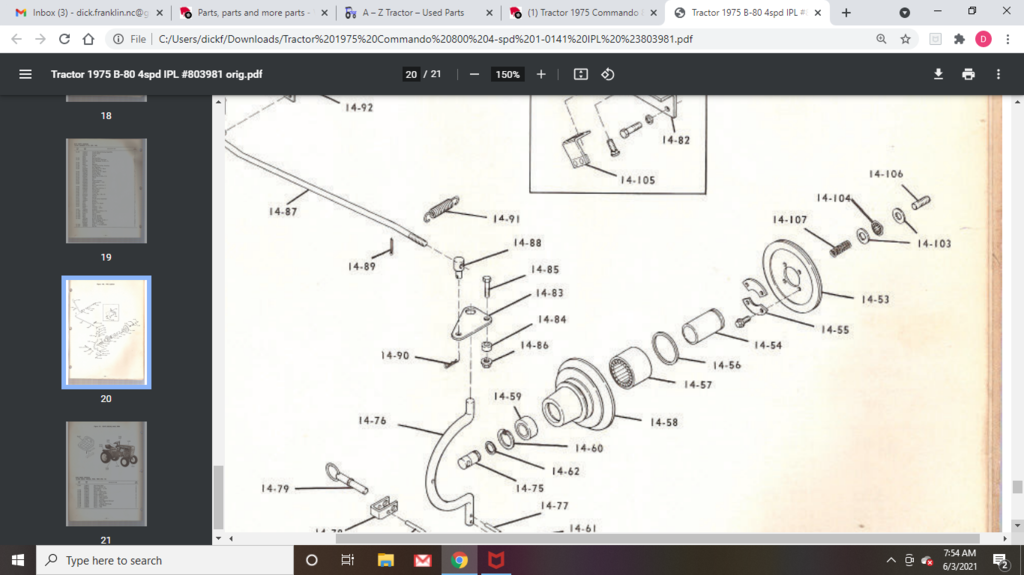Select the page 20 thumbnail
This screenshot has width=1024, height=575.
click(x=106, y=332)
